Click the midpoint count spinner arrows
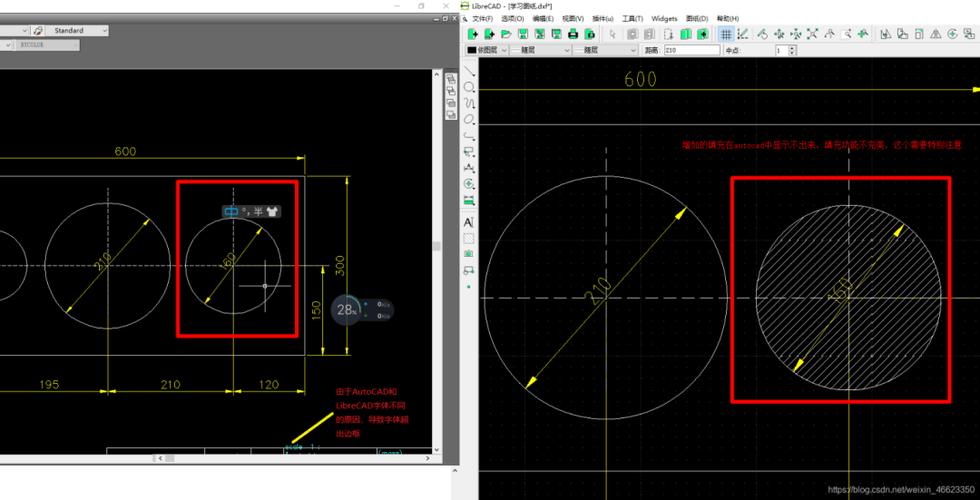This screenshot has width=980, height=500. (x=793, y=50)
